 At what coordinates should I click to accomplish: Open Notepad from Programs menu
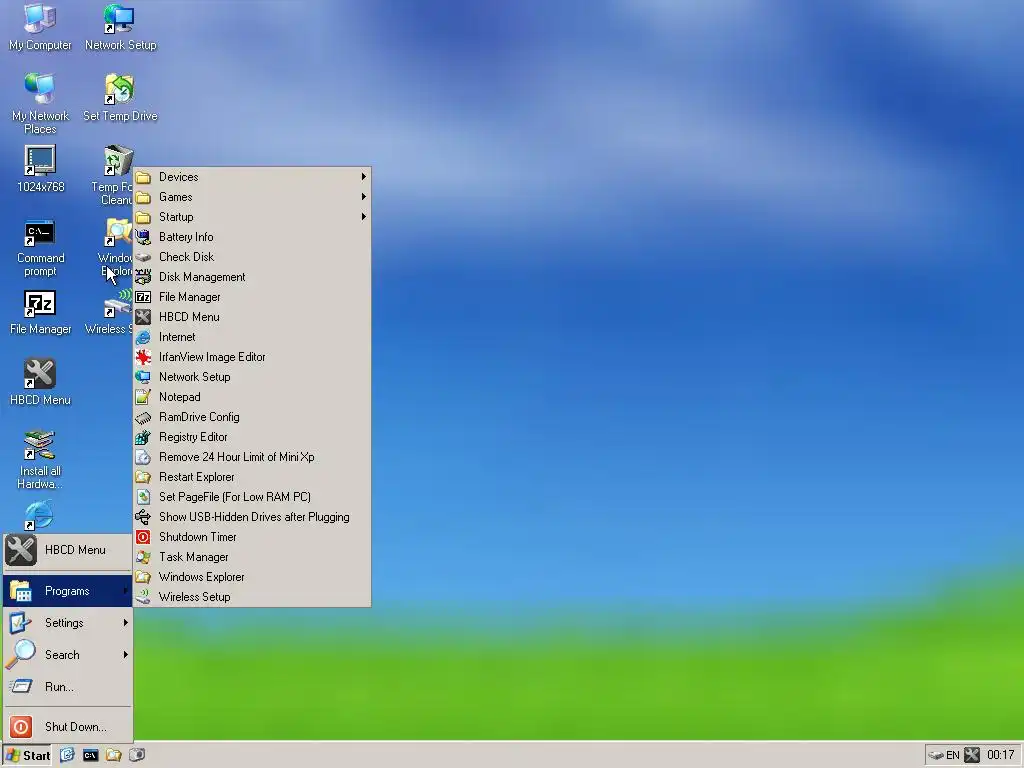tap(252, 397)
